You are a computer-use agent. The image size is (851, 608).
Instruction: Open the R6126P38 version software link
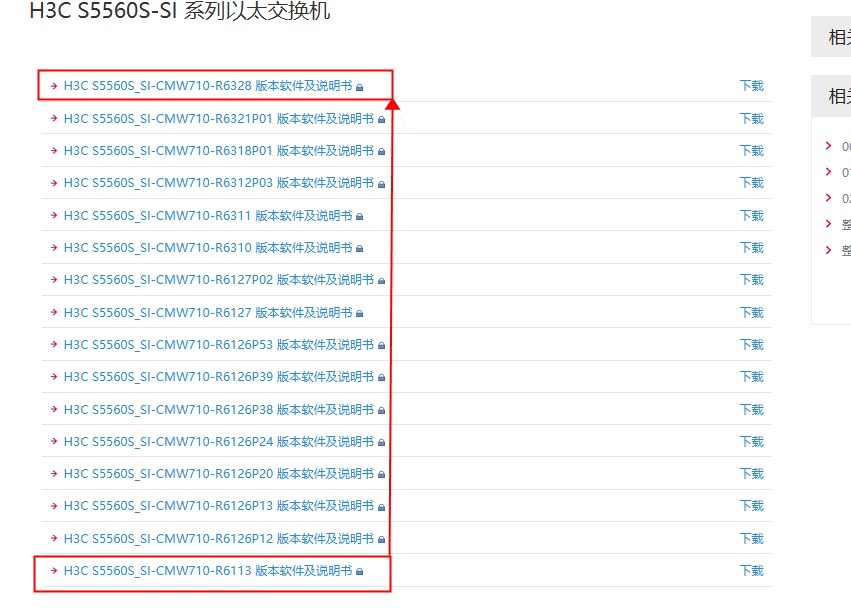(219, 409)
